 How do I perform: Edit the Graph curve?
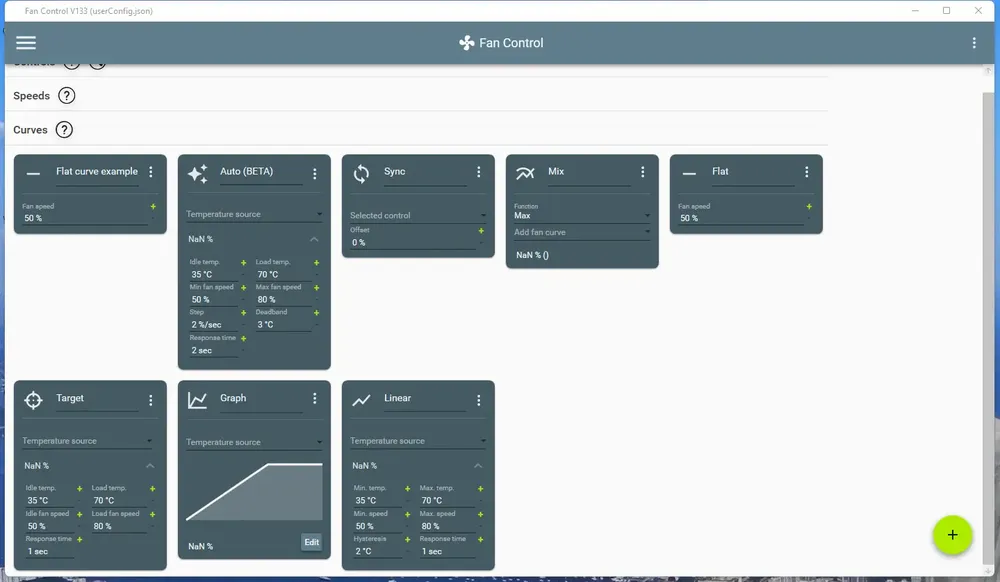(311, 542)
